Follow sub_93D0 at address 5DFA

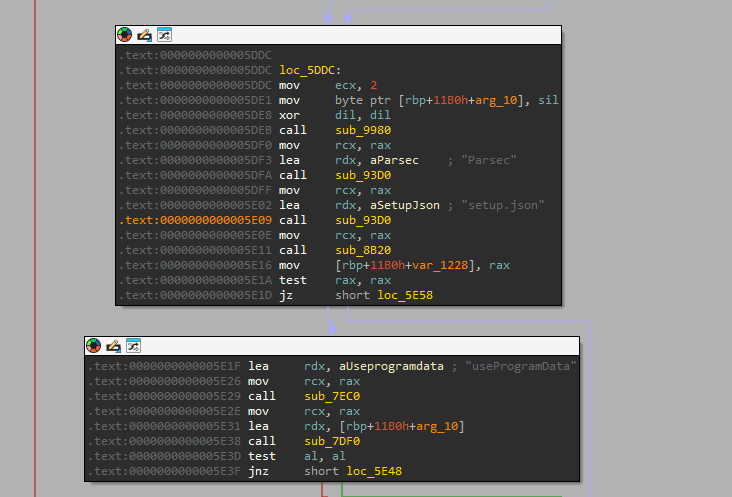363,175
